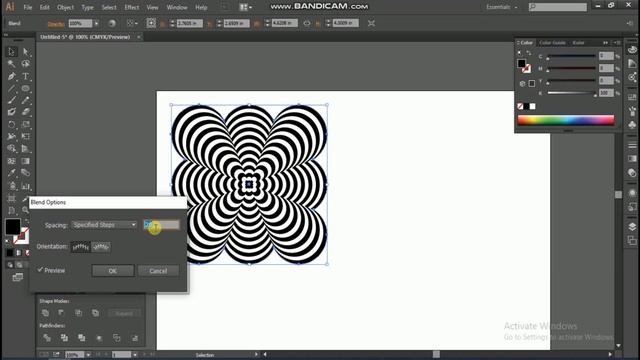Click the Exclude shape mode icon

coord(95,313)
